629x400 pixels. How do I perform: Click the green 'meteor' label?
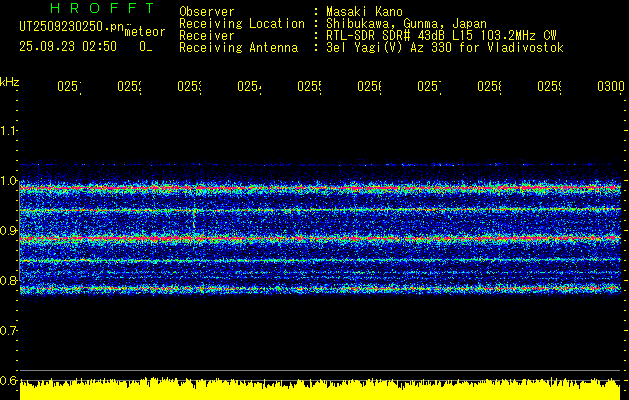point(145,32)
